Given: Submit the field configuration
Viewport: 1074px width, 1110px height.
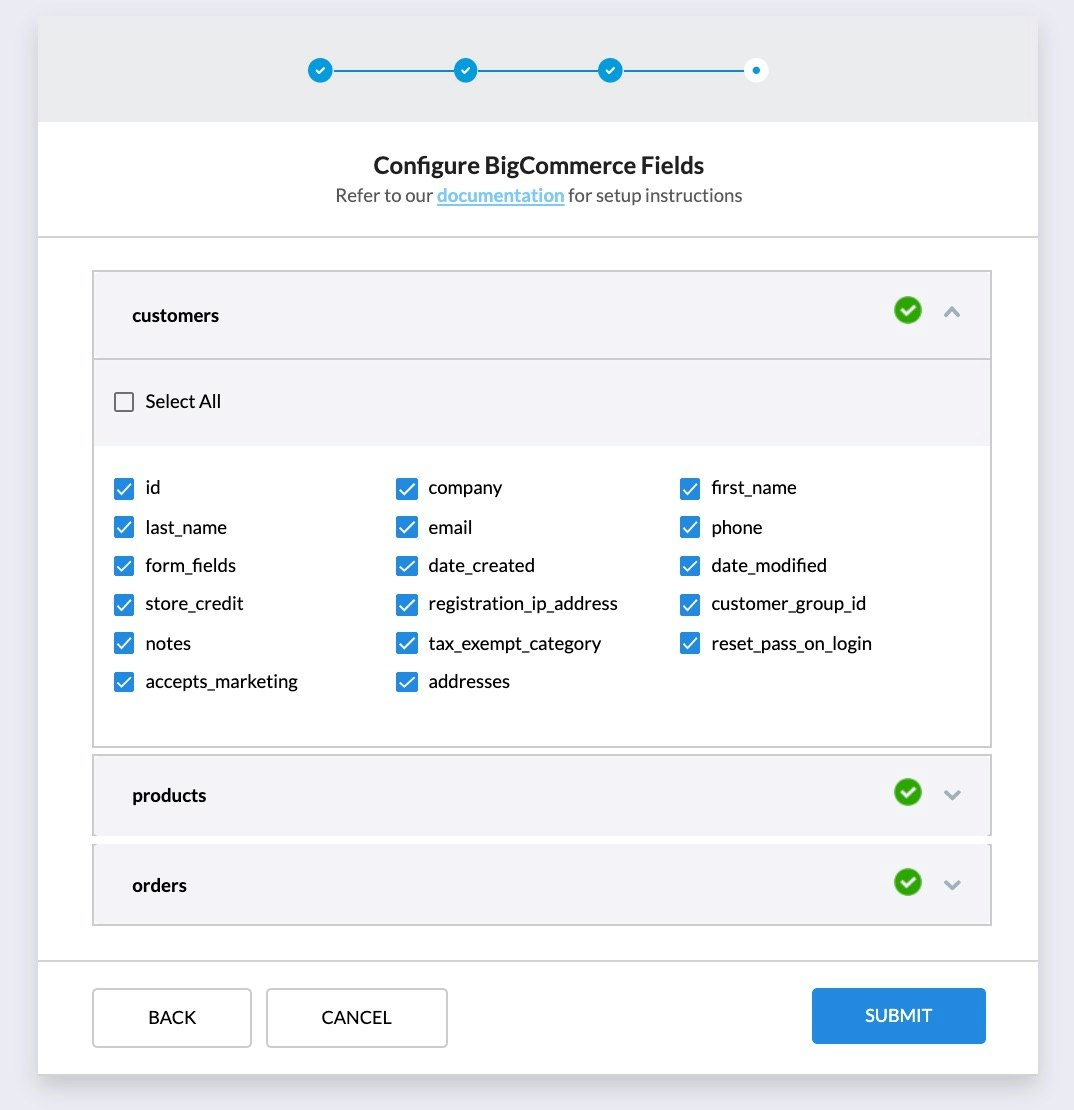Looking at the screenshot, I should tap(898, 1016).
